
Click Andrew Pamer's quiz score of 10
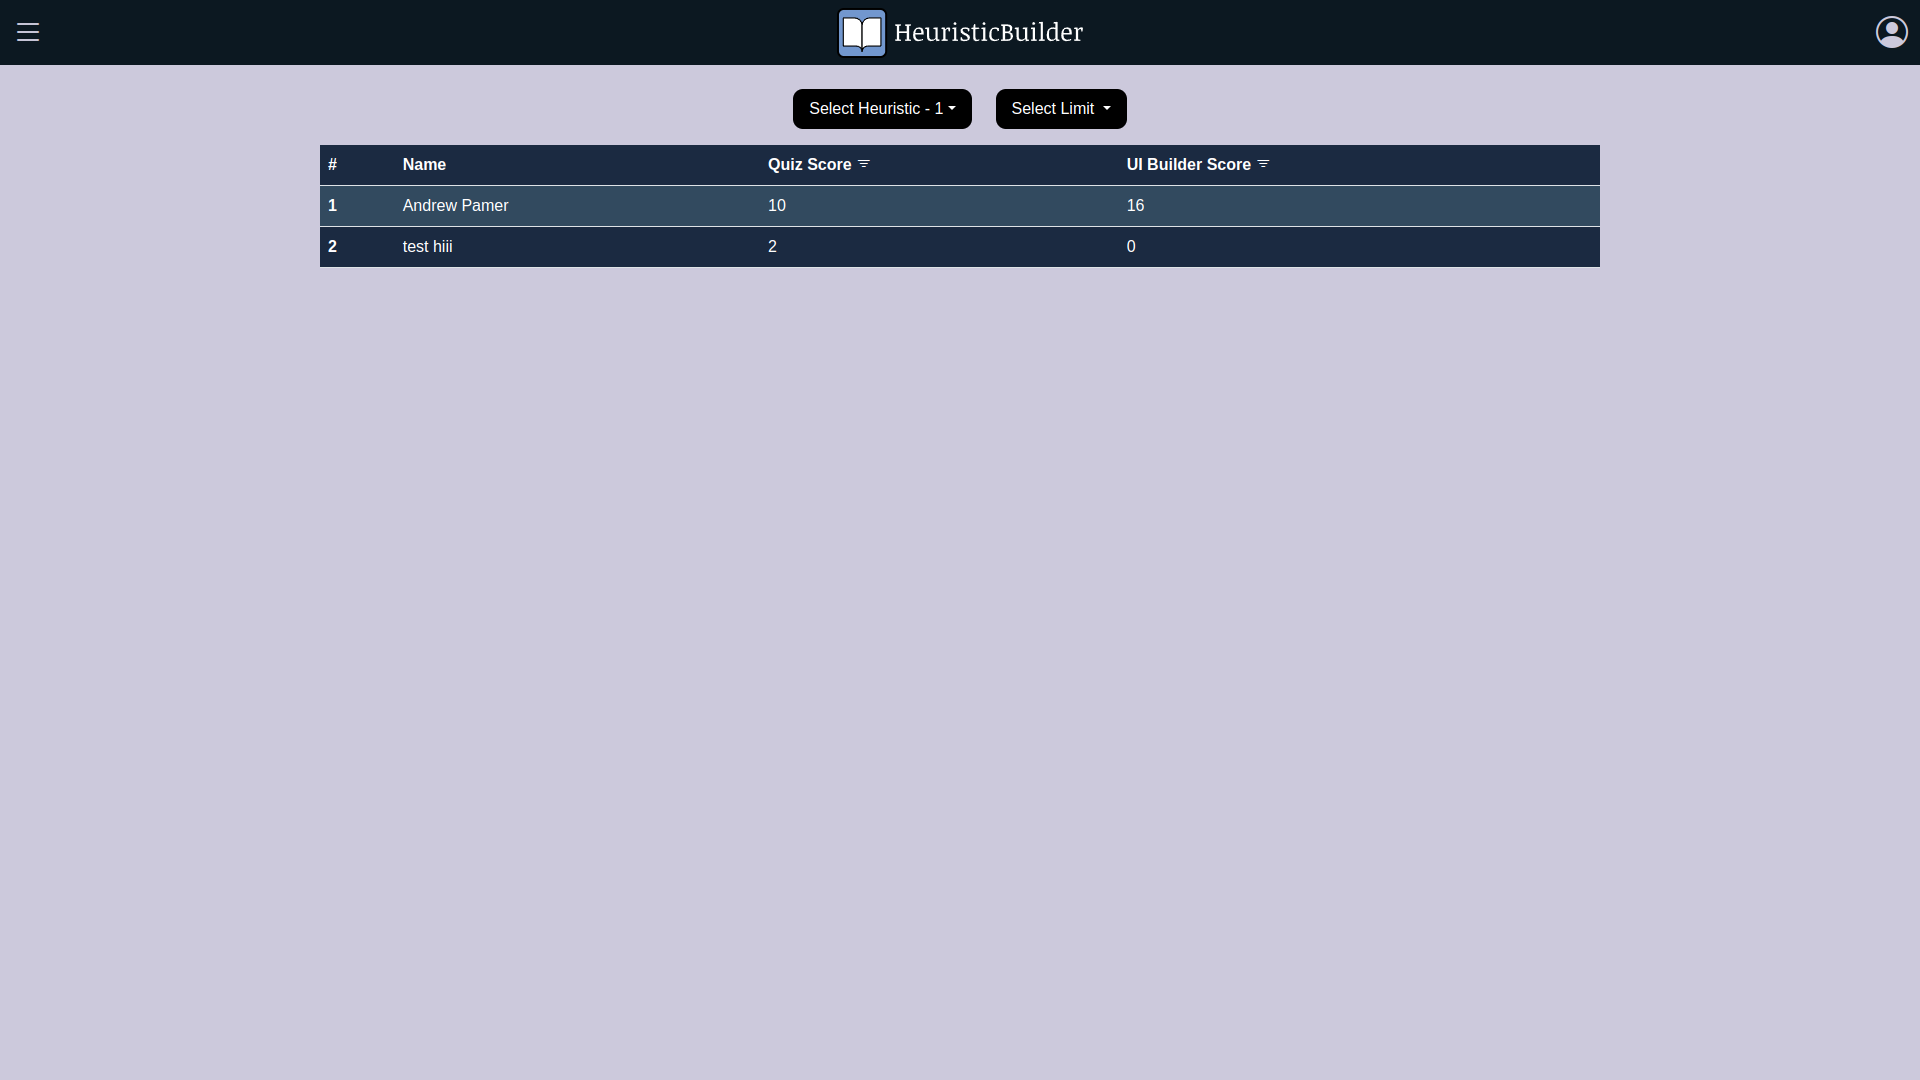pos(777,206)
